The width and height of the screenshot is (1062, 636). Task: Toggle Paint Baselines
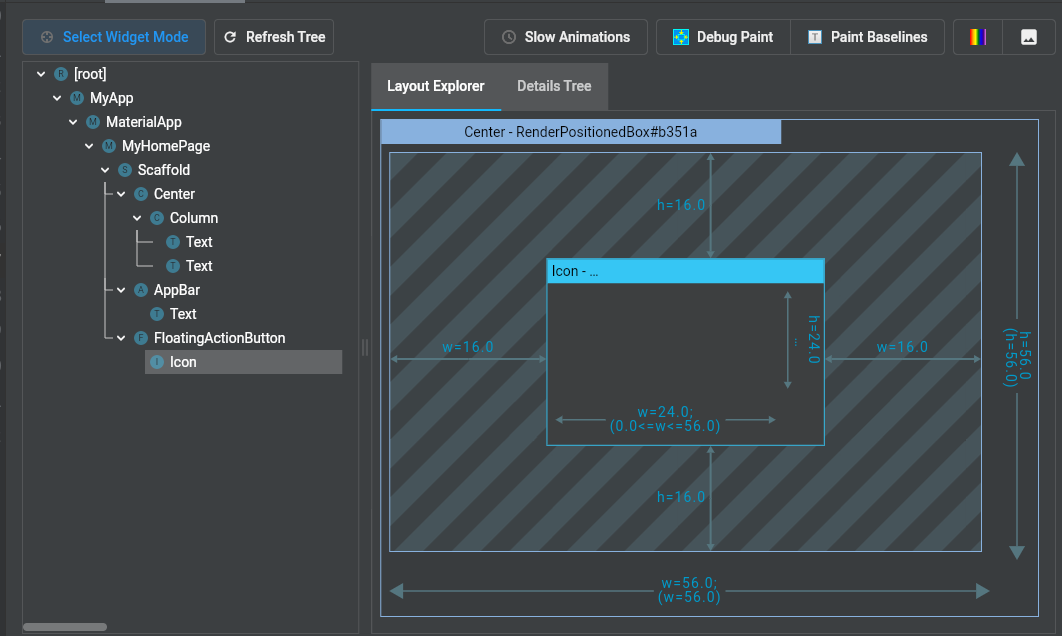click(x=867, y=37)
